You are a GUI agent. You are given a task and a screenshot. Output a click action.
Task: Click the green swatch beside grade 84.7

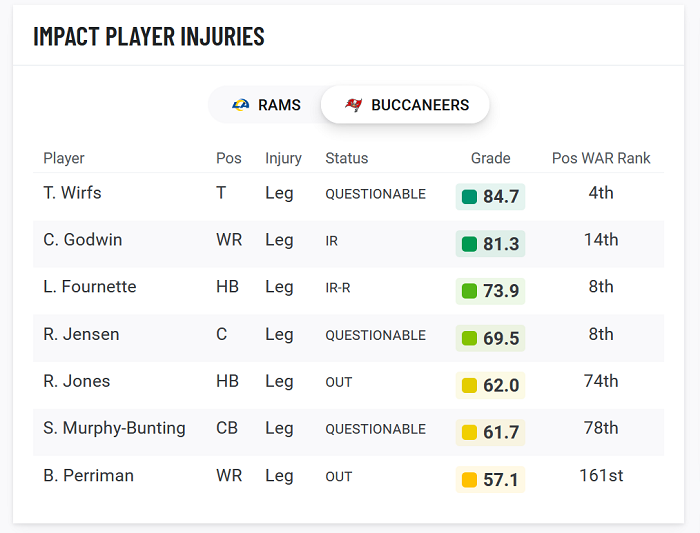[469, 197]
